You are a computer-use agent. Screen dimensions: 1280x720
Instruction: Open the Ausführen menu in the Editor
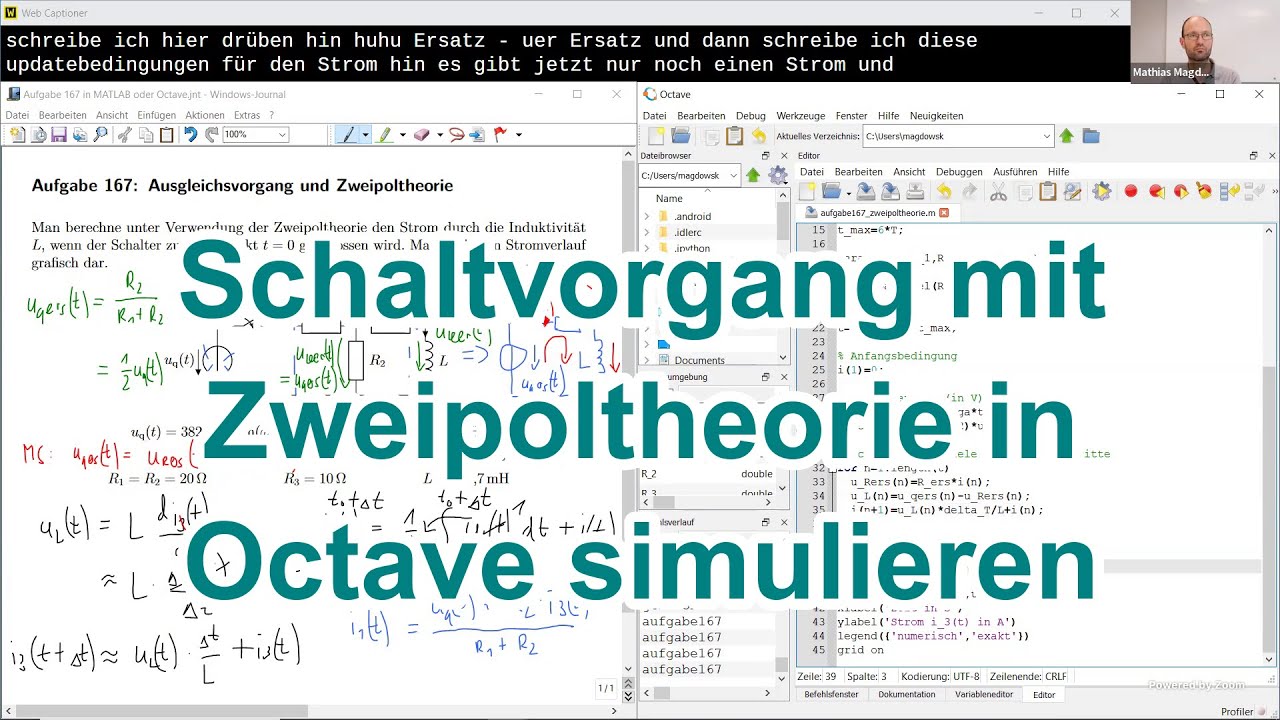coord(1016,172)
